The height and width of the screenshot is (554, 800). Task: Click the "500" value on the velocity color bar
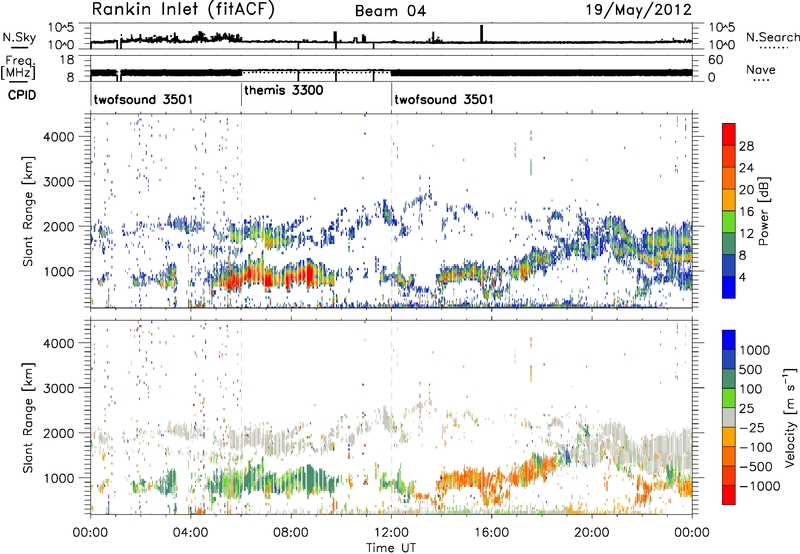coord(753,370)
